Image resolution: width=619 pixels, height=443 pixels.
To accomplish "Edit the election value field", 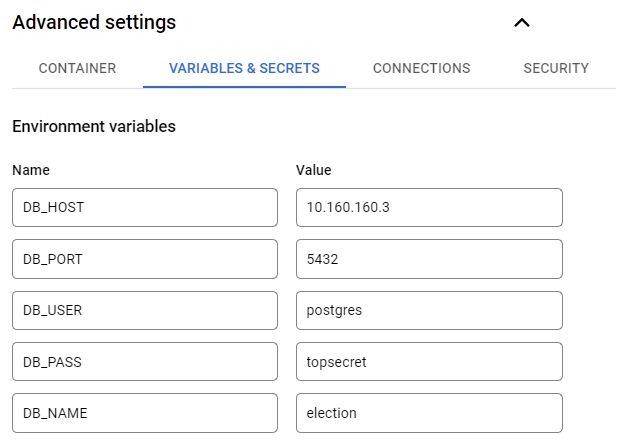I will click(x=429, y=413).
